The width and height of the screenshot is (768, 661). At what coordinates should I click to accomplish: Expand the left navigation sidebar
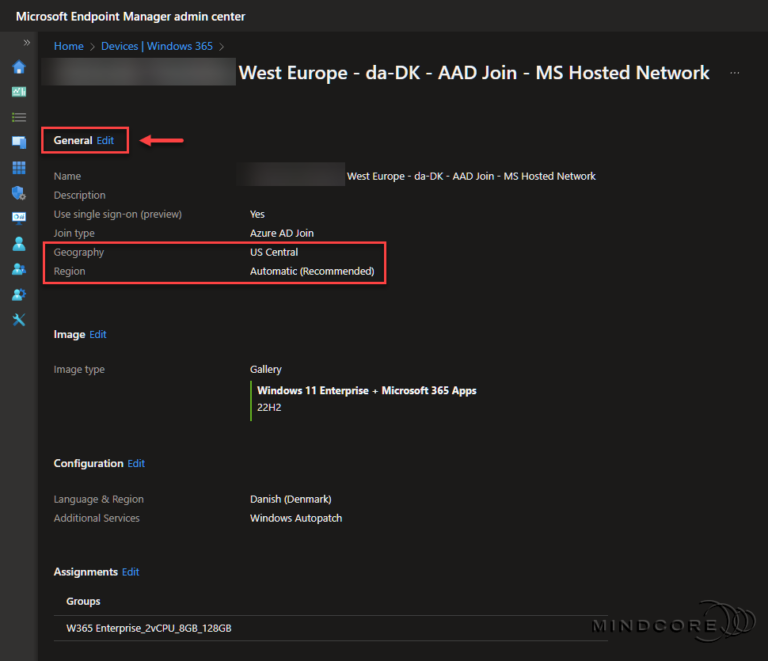(27, 43)
